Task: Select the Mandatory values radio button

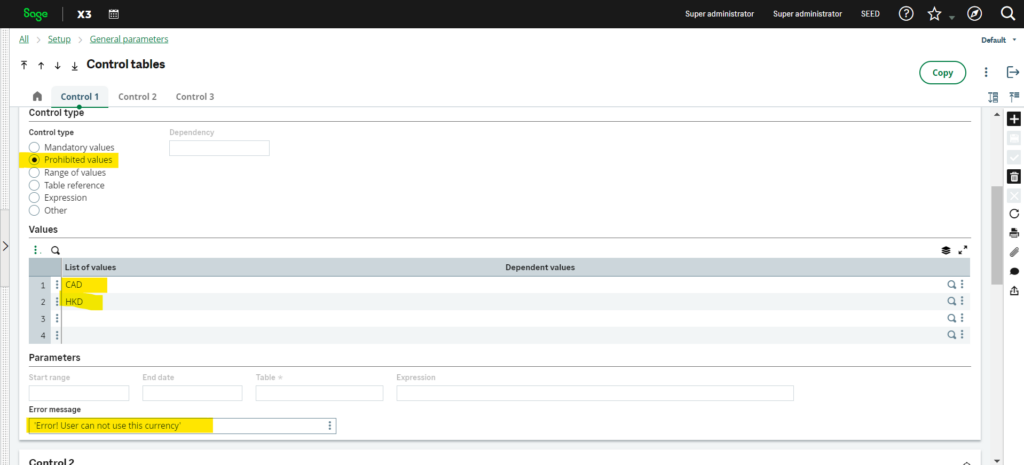Action: coord(34,147)
